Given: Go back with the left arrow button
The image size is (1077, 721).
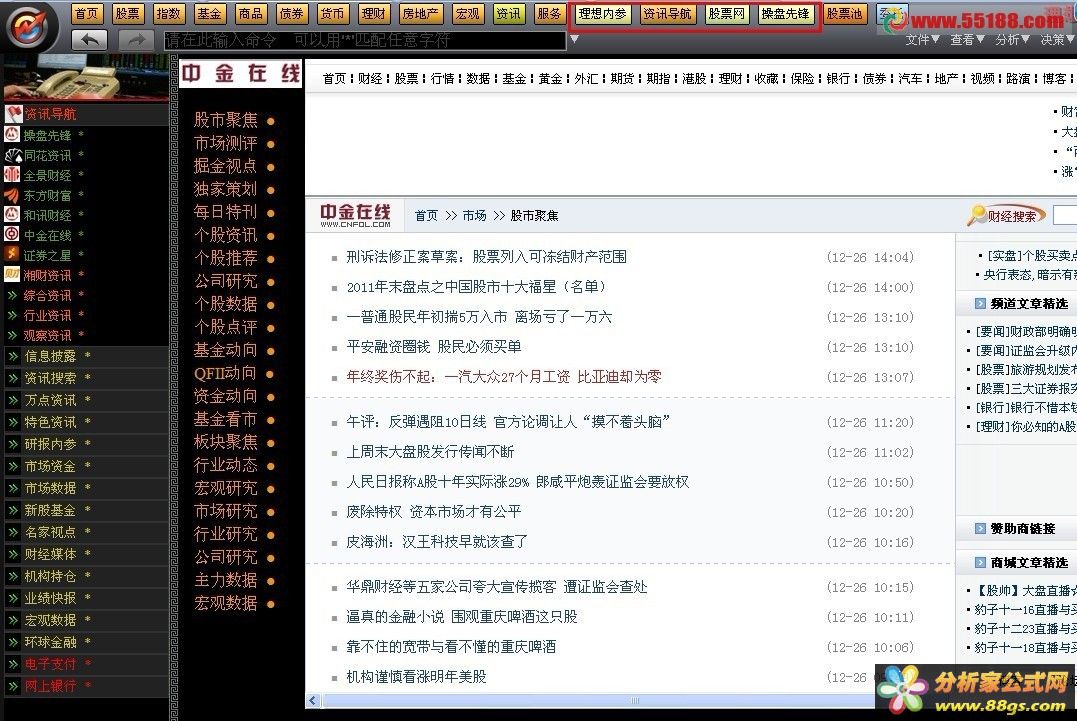Looking at the screenshot, I should click(89, 40).
